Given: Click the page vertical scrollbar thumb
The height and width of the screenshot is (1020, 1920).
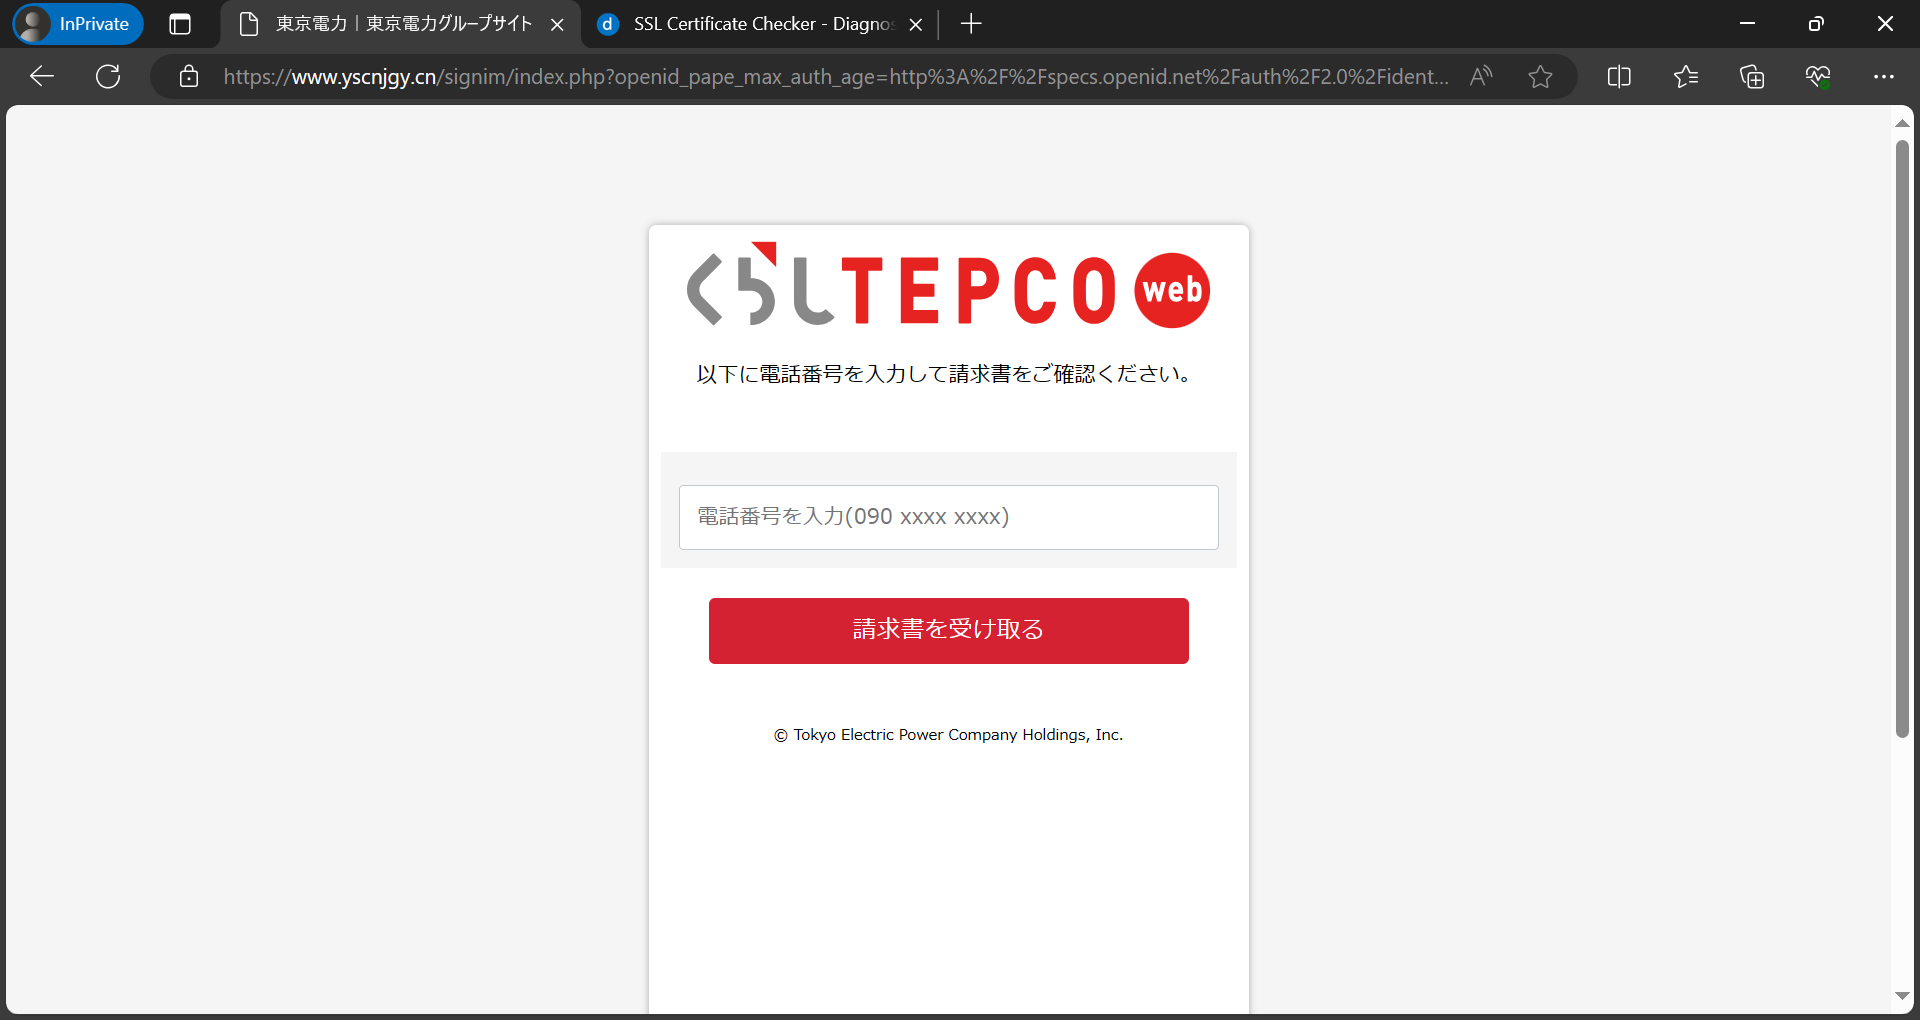Looking at the screenshot, I should pyautogui.click(x=1902, y=438).
